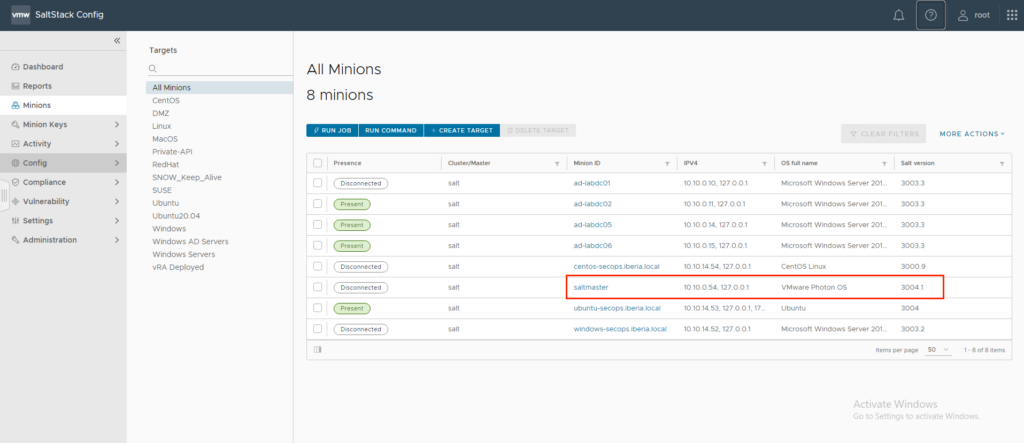This screenshot has width=1024, height=443.
Task: Select the Windows AD Servers target
Action: (190, 241)
